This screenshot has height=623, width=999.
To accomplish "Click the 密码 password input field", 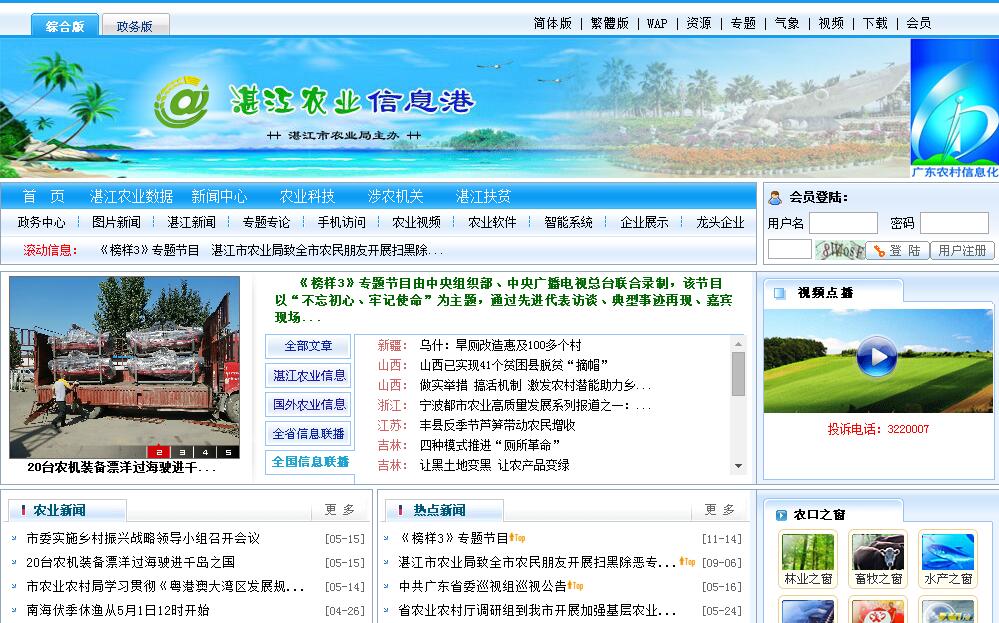I will coord(953,223).
